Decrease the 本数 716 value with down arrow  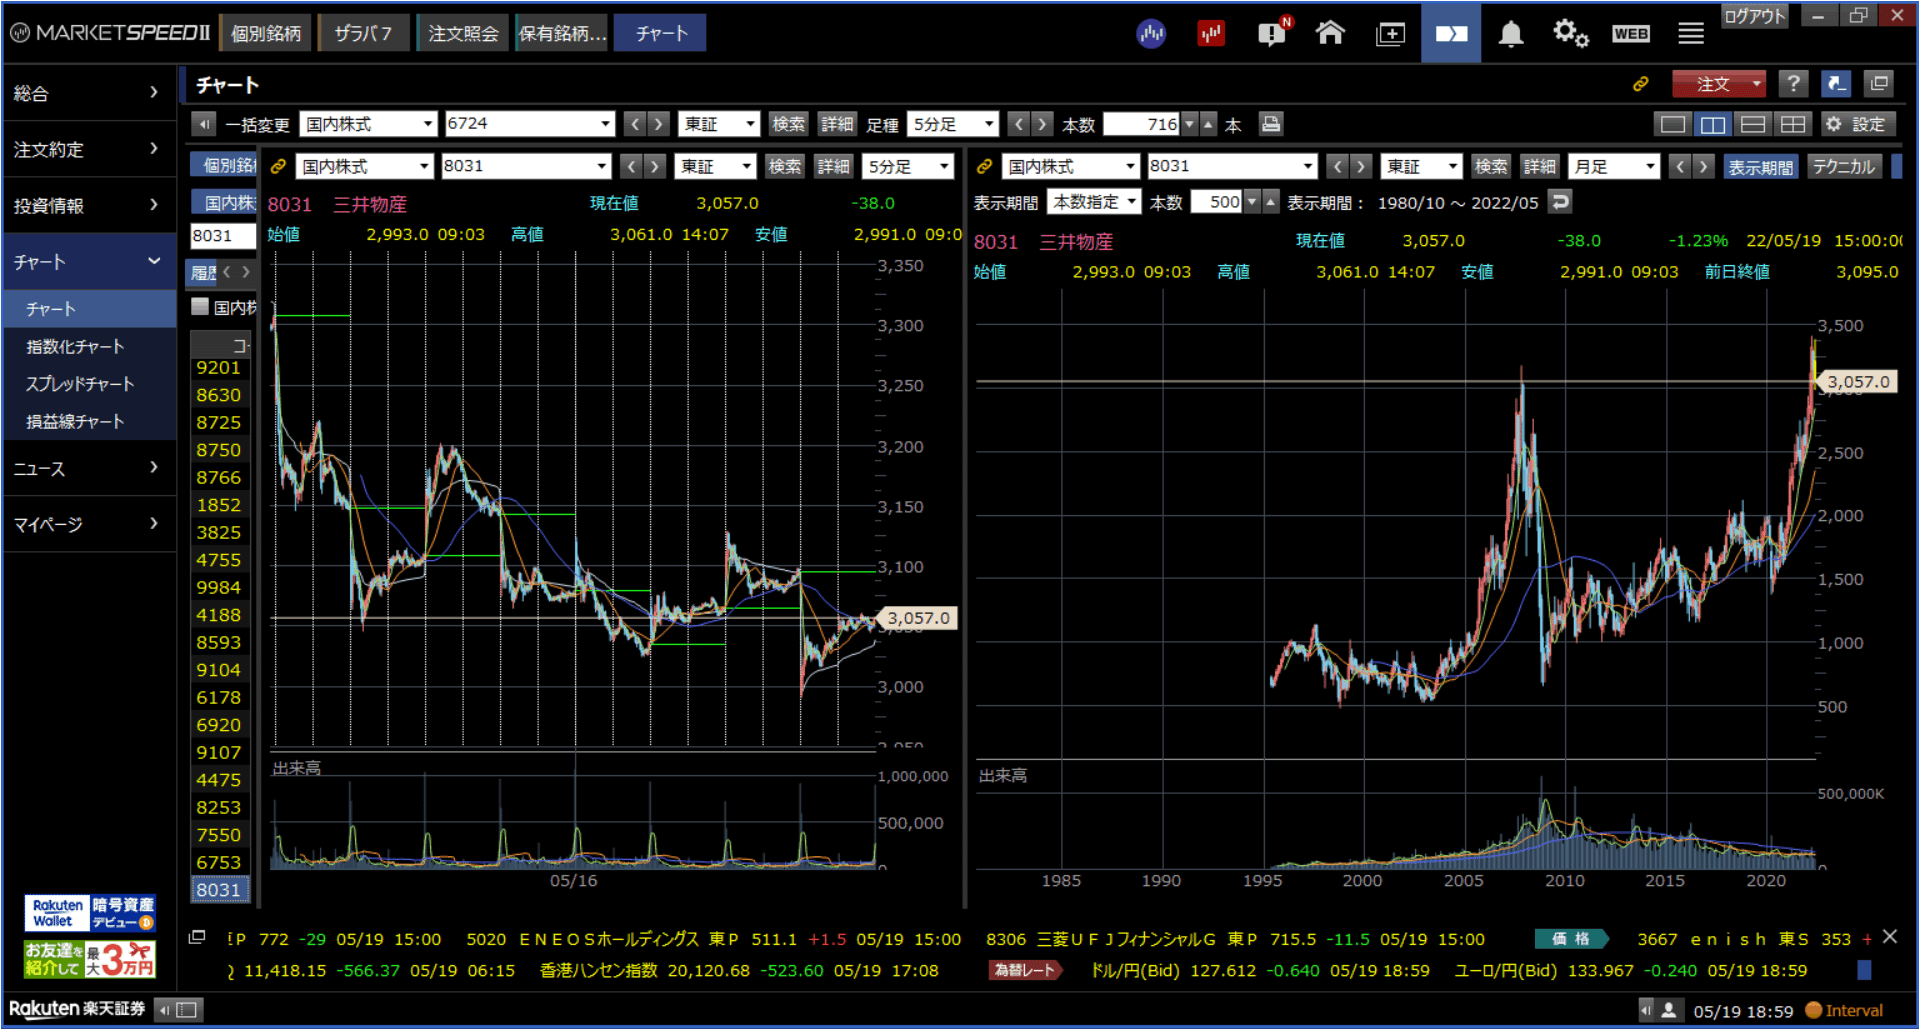coord(1190,124)
